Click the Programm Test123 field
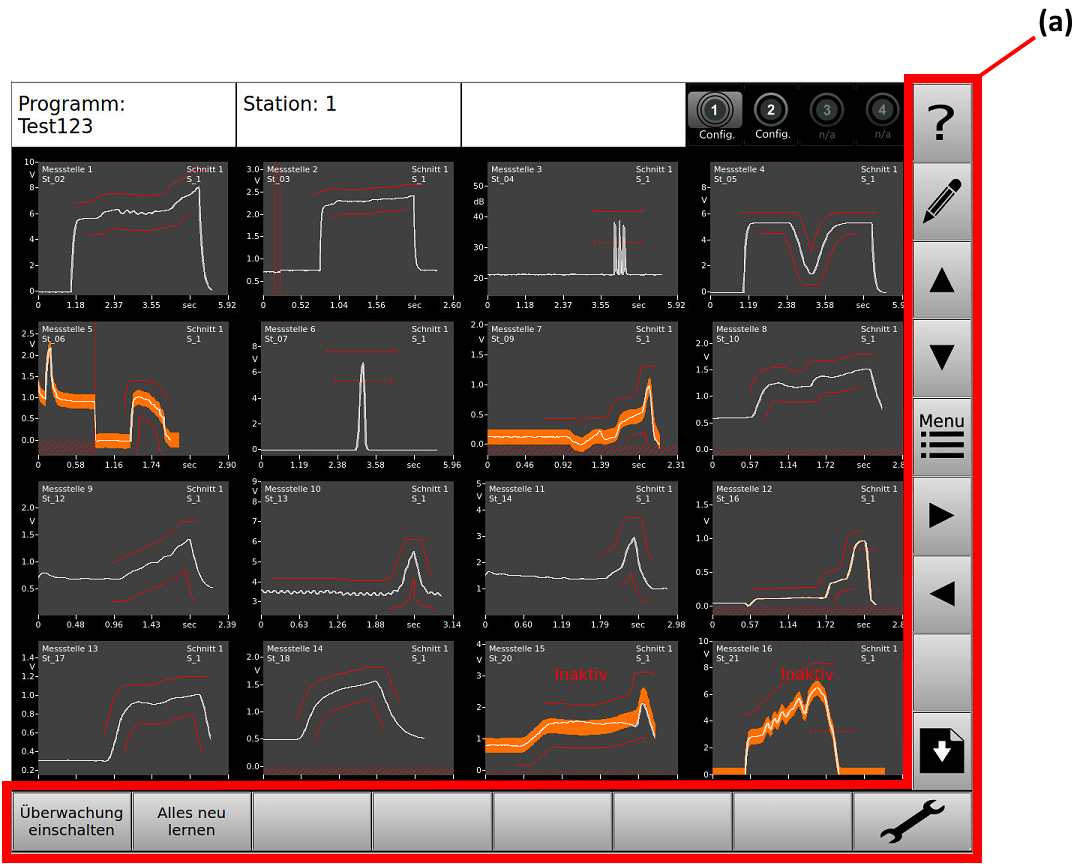This screenshot has height=864, width=1080. (x=120, y=113)
